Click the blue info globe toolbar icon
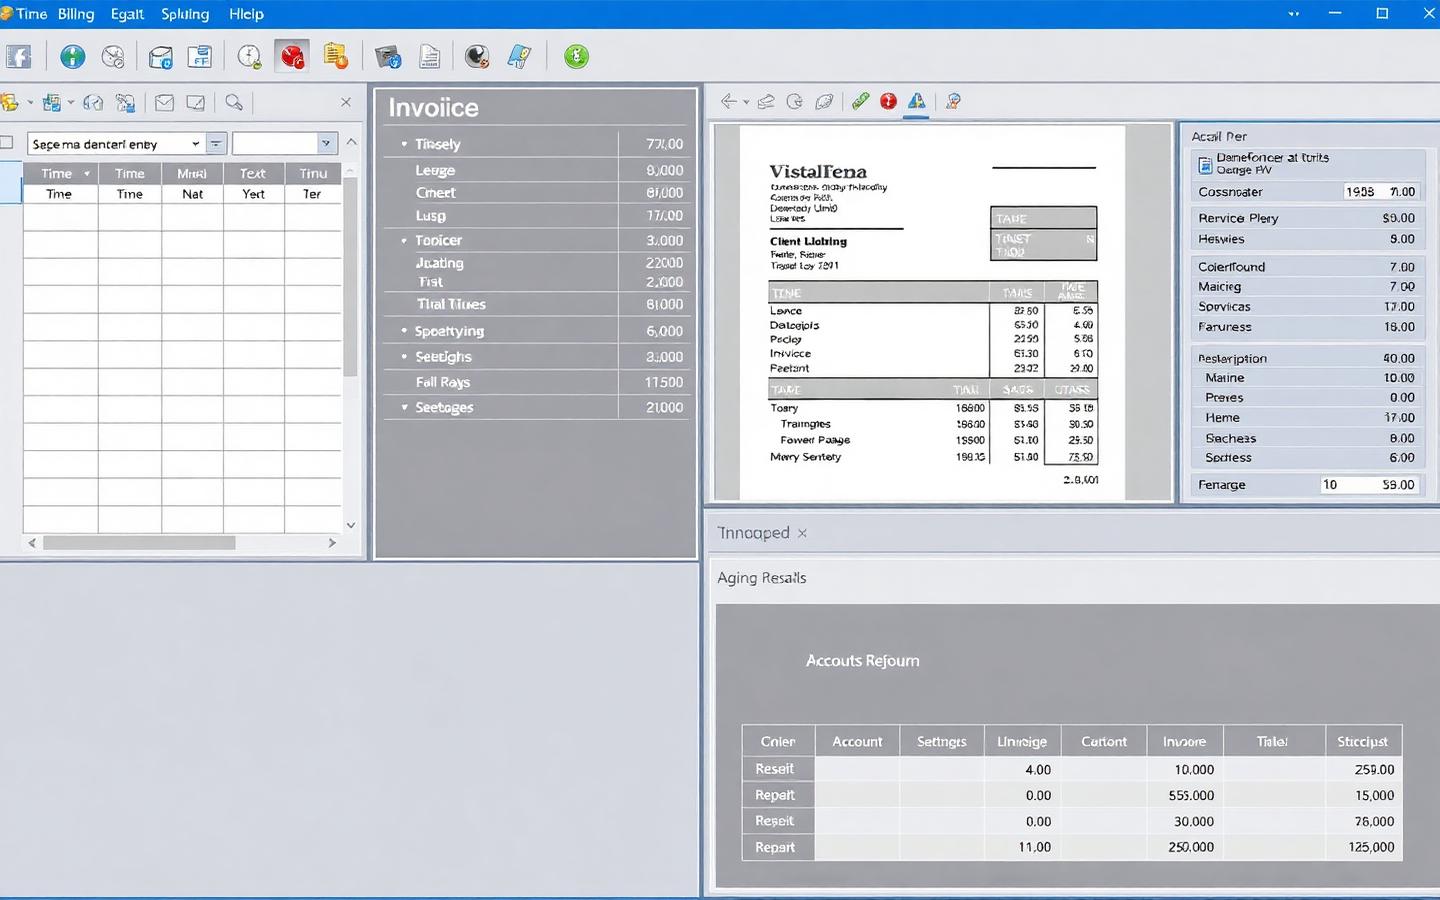This screenshot has width=1440, height=900. (73, 57)
